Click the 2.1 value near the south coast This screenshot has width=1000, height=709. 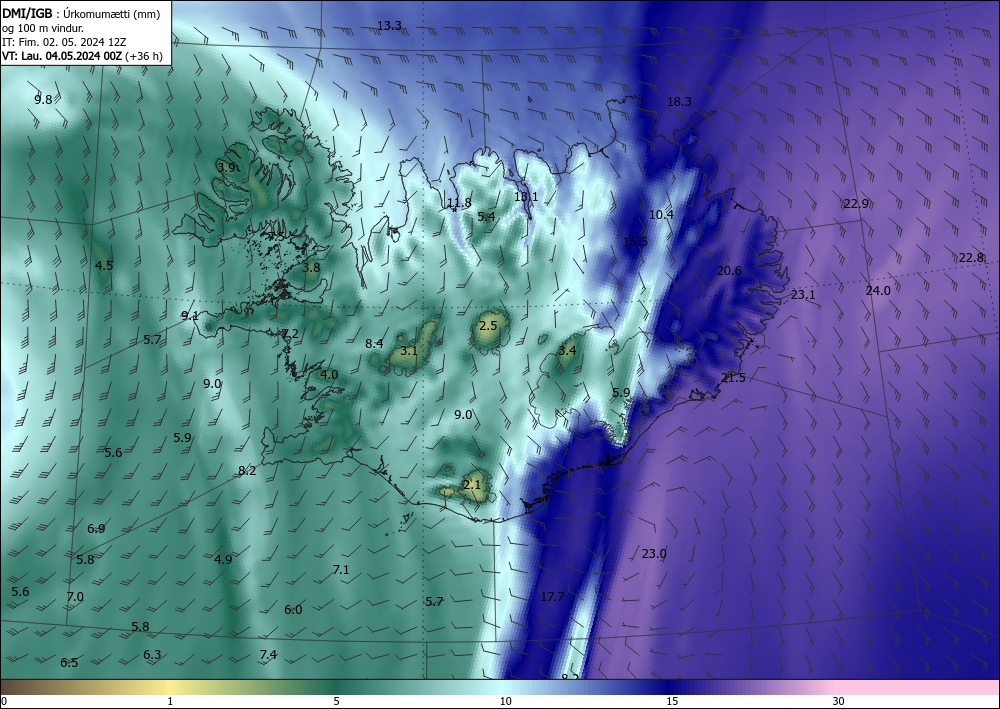472,484
